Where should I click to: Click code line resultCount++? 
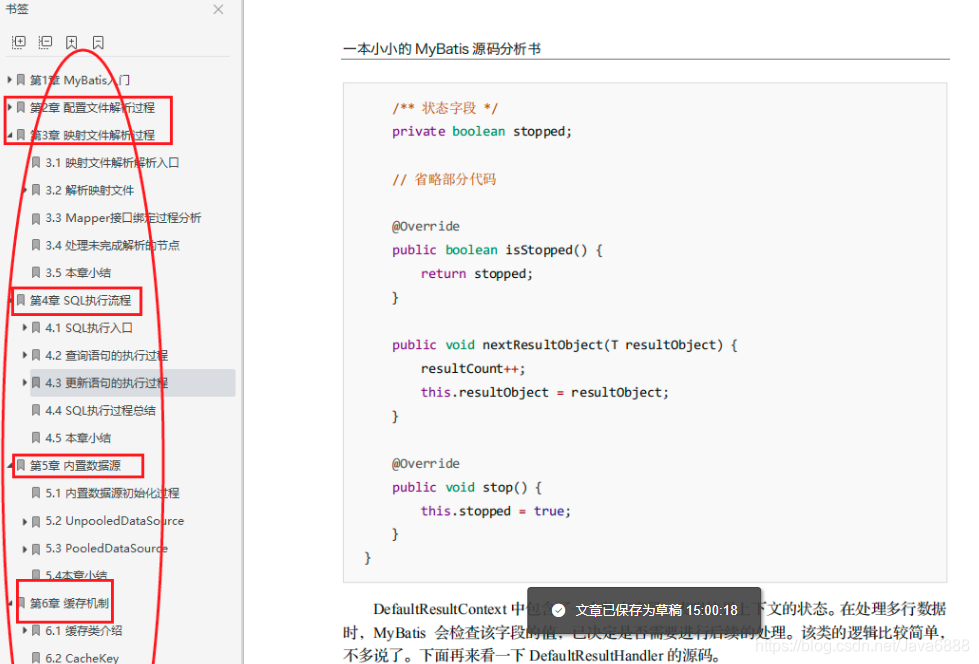click(473, 369)
